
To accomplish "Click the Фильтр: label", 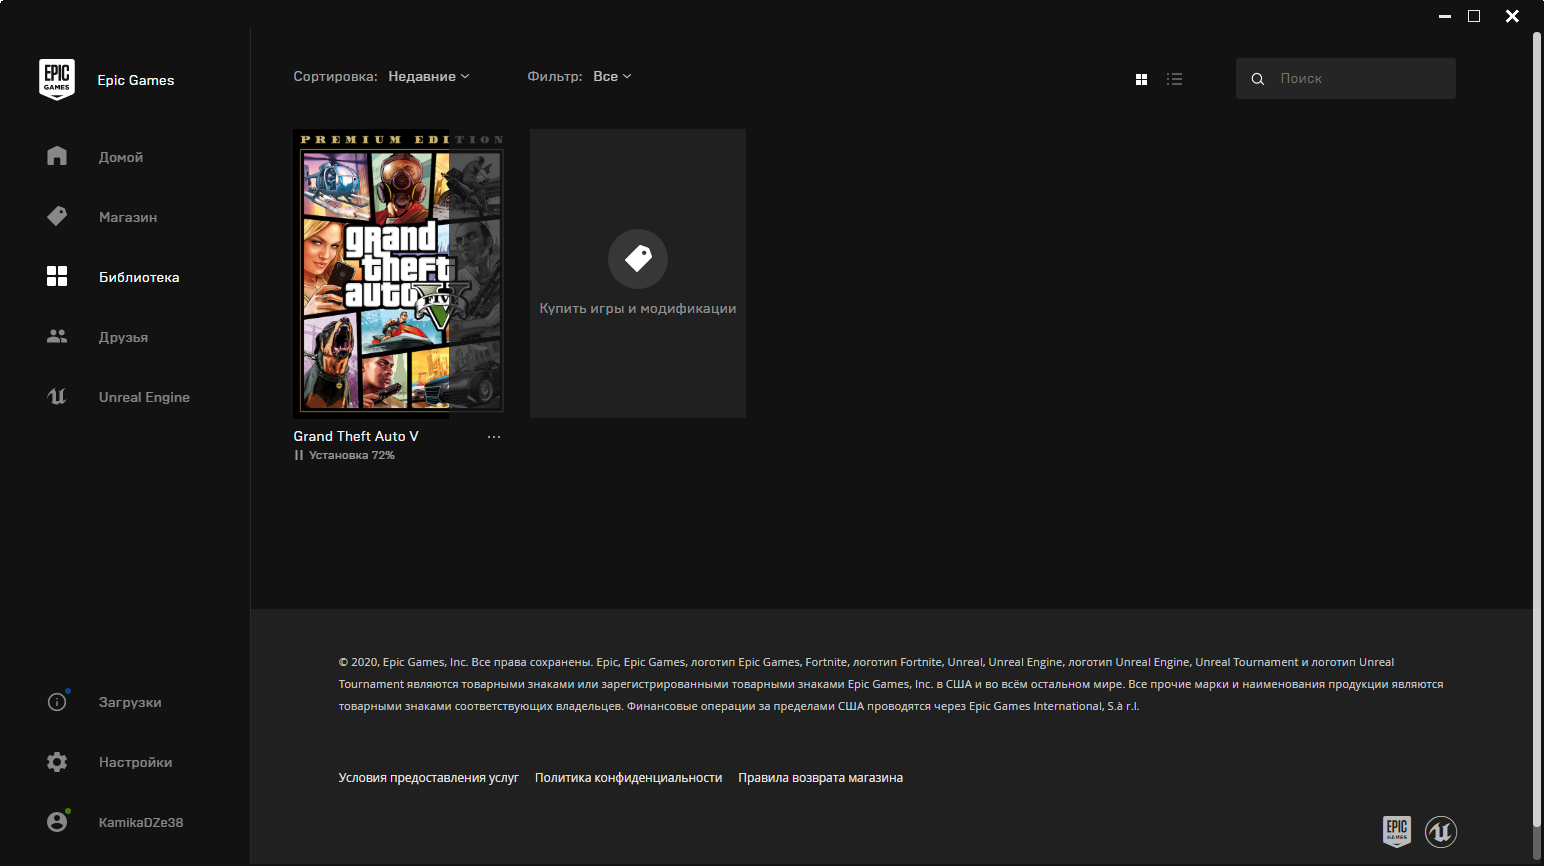I will click(x=555, y=77).
